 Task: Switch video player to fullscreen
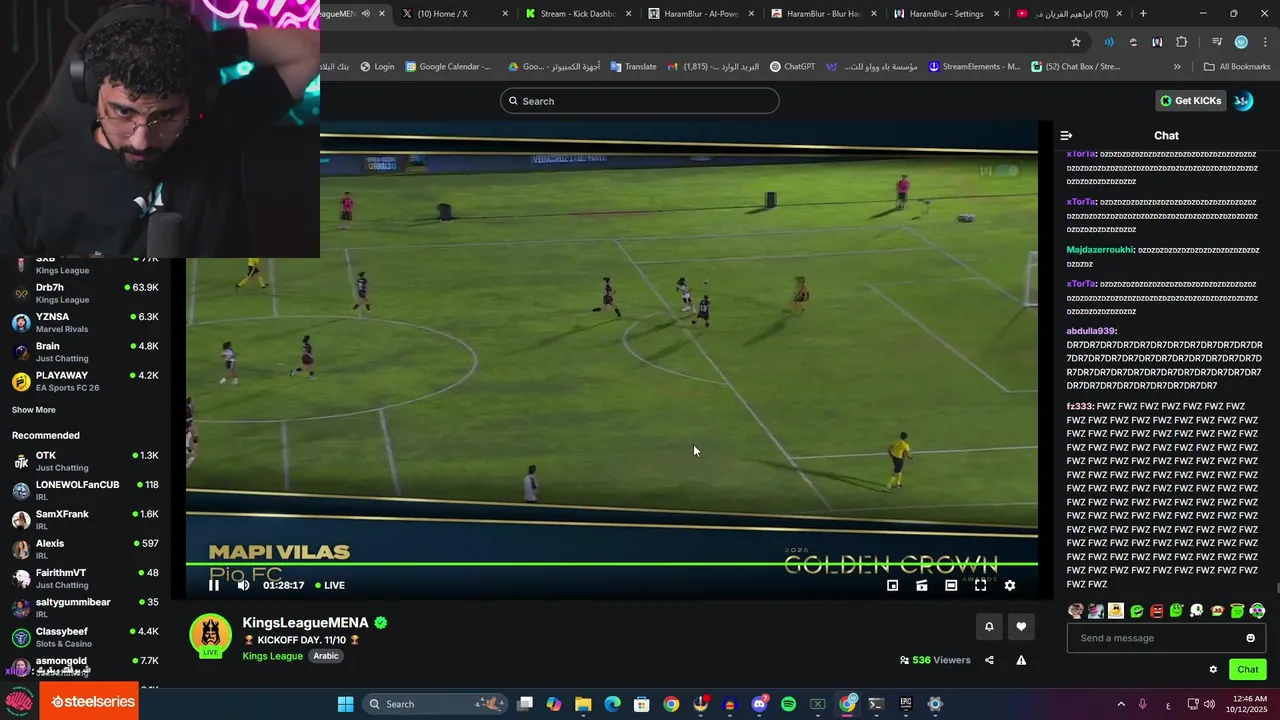pos(980,585)
